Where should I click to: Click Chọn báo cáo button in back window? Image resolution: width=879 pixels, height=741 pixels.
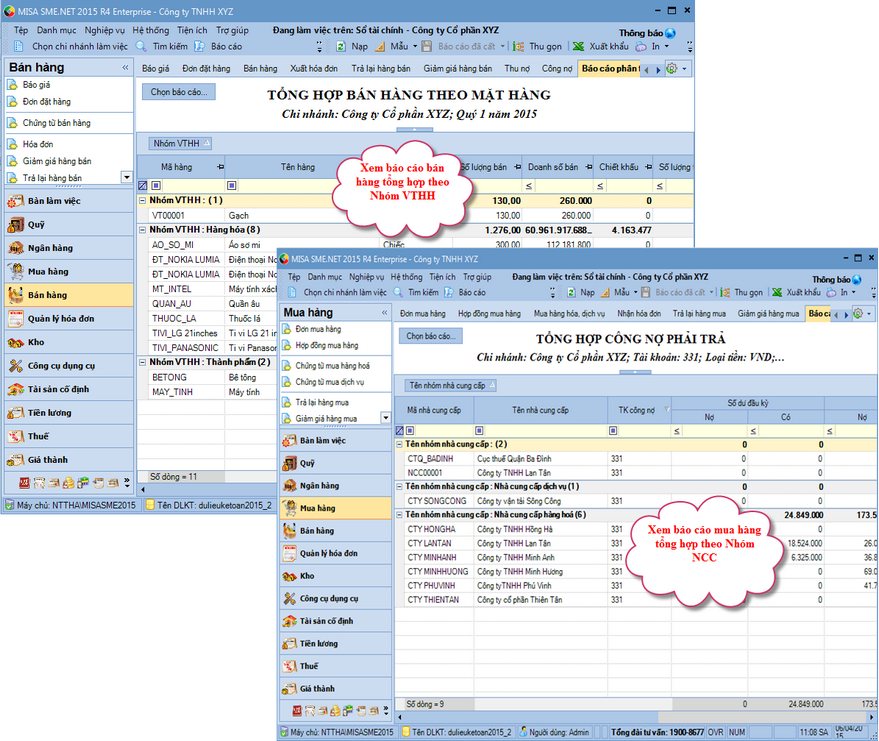[179, 92]
